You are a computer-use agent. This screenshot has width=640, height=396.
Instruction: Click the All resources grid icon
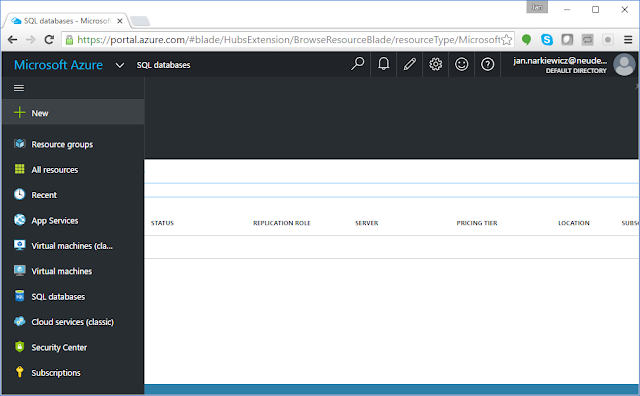20,169
